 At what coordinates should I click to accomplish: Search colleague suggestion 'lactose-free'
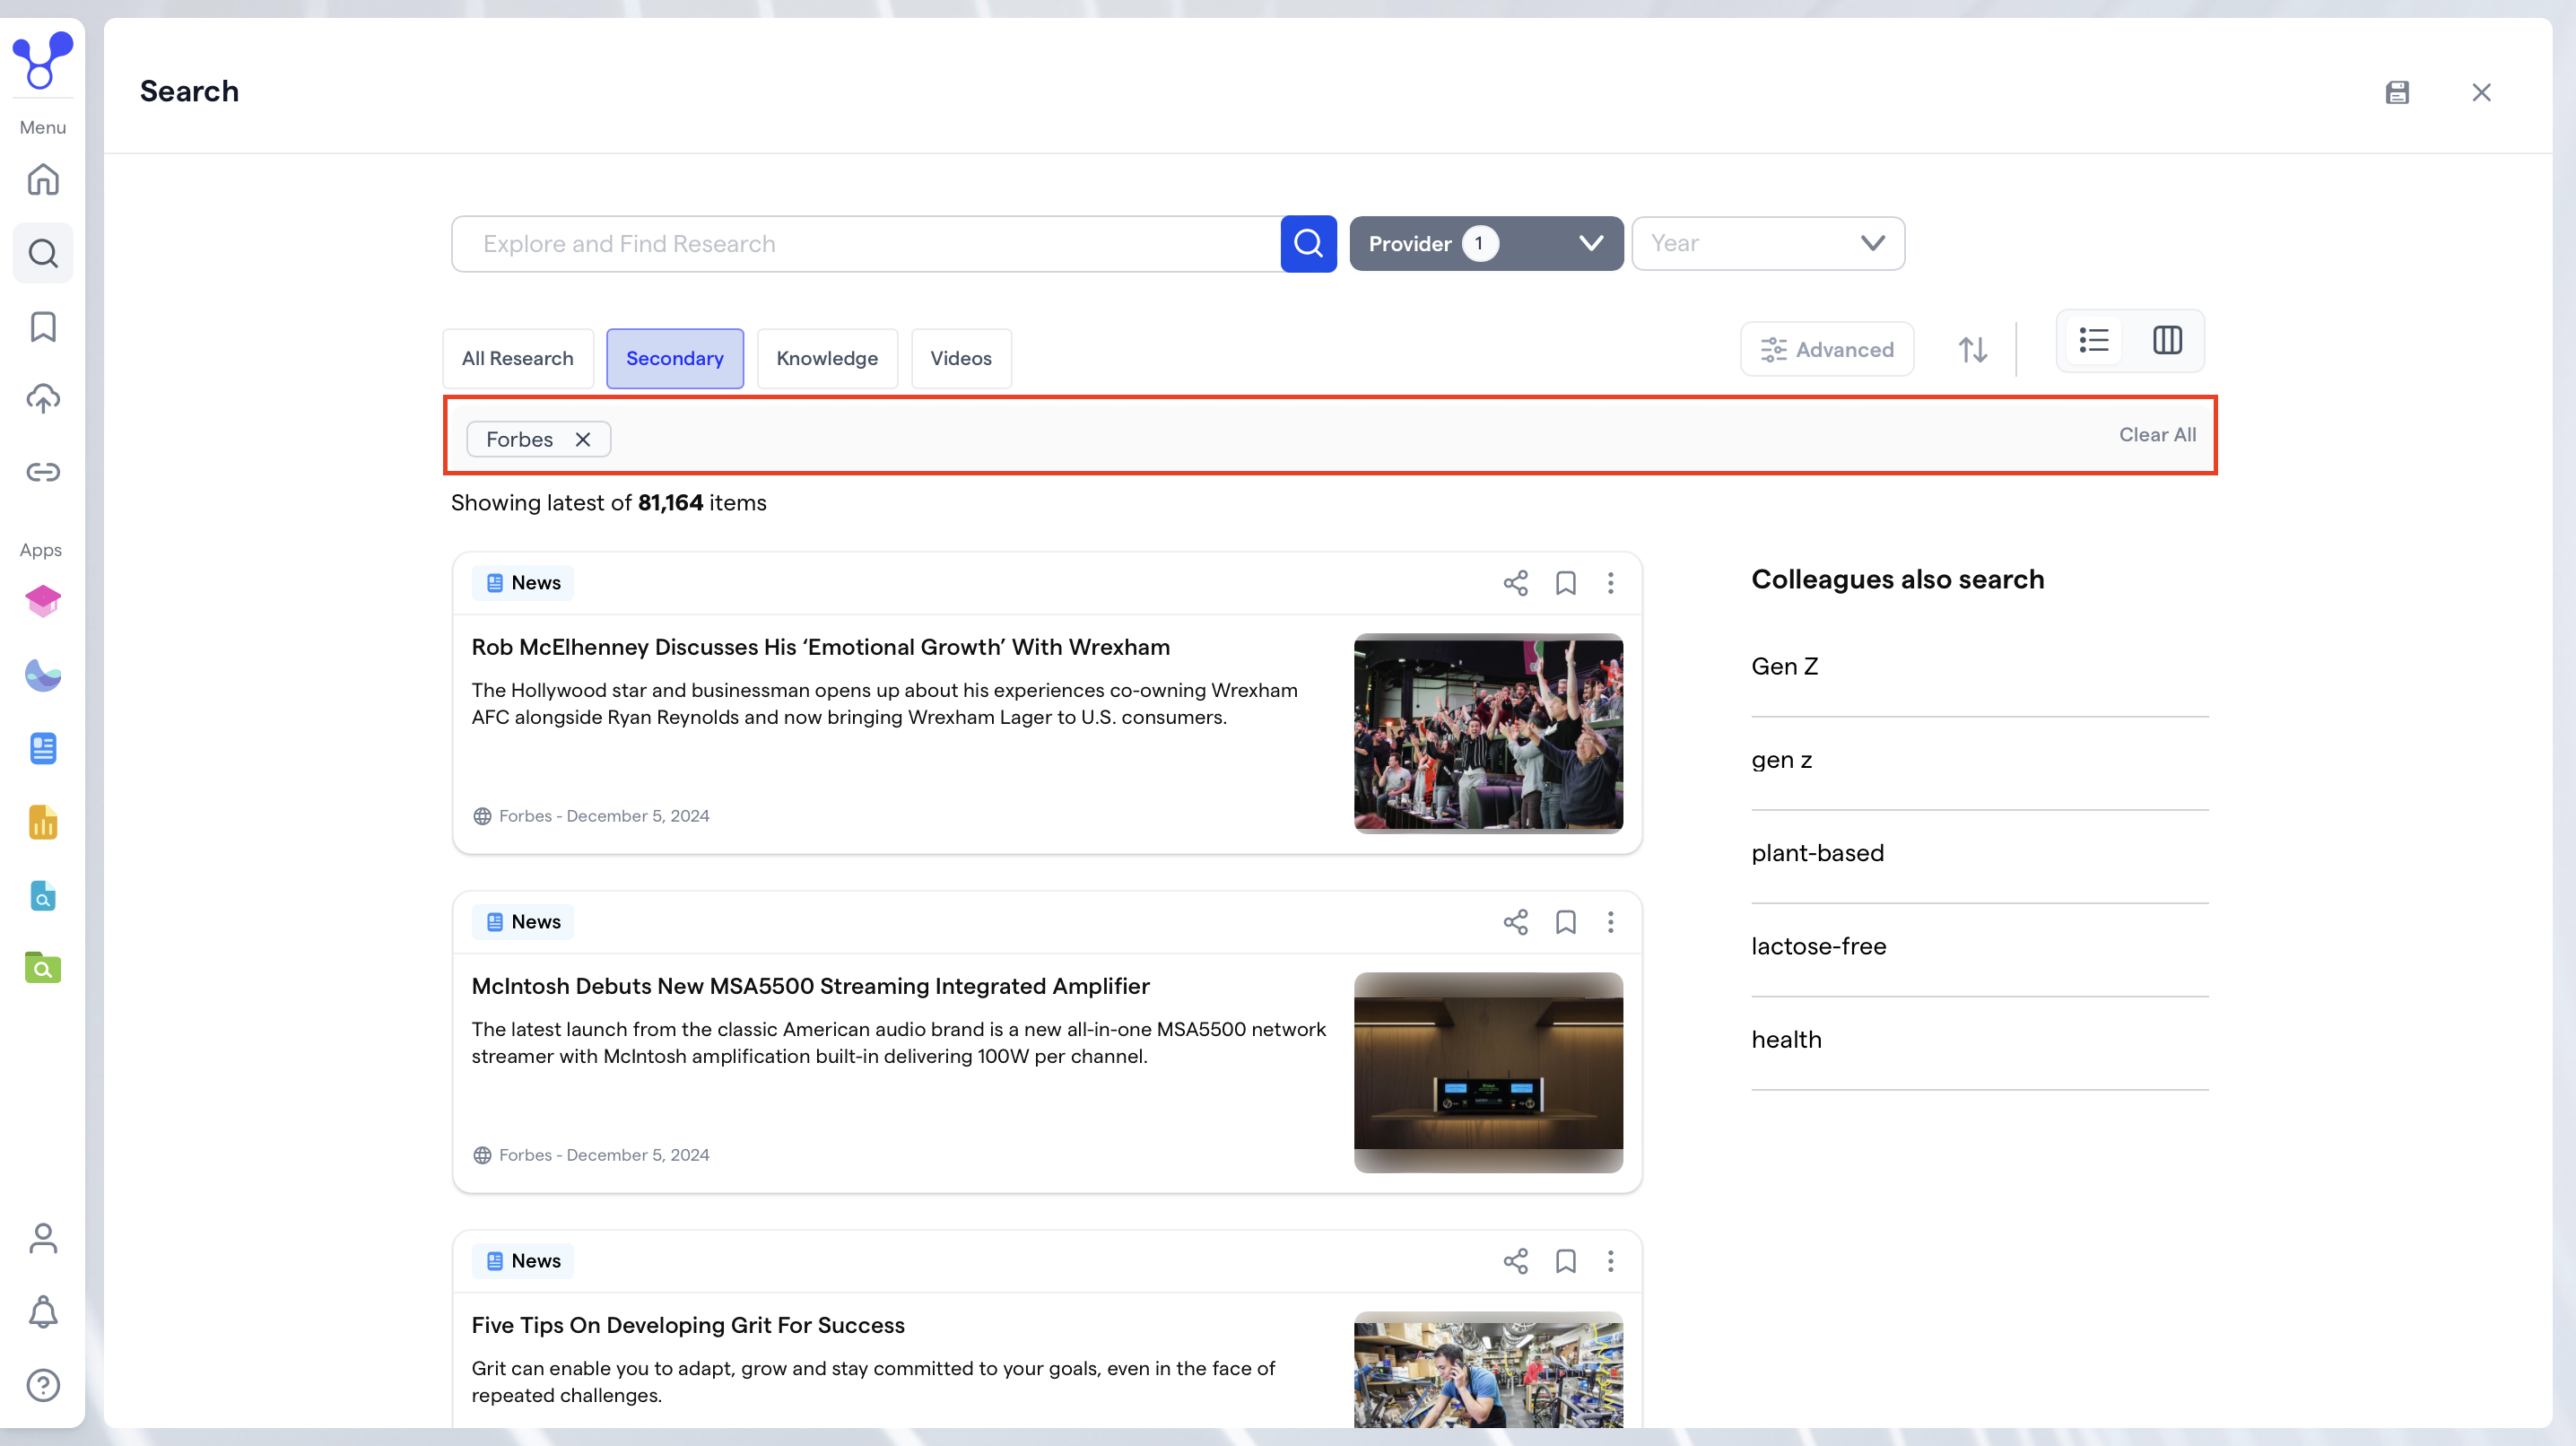pos(1818,946)
